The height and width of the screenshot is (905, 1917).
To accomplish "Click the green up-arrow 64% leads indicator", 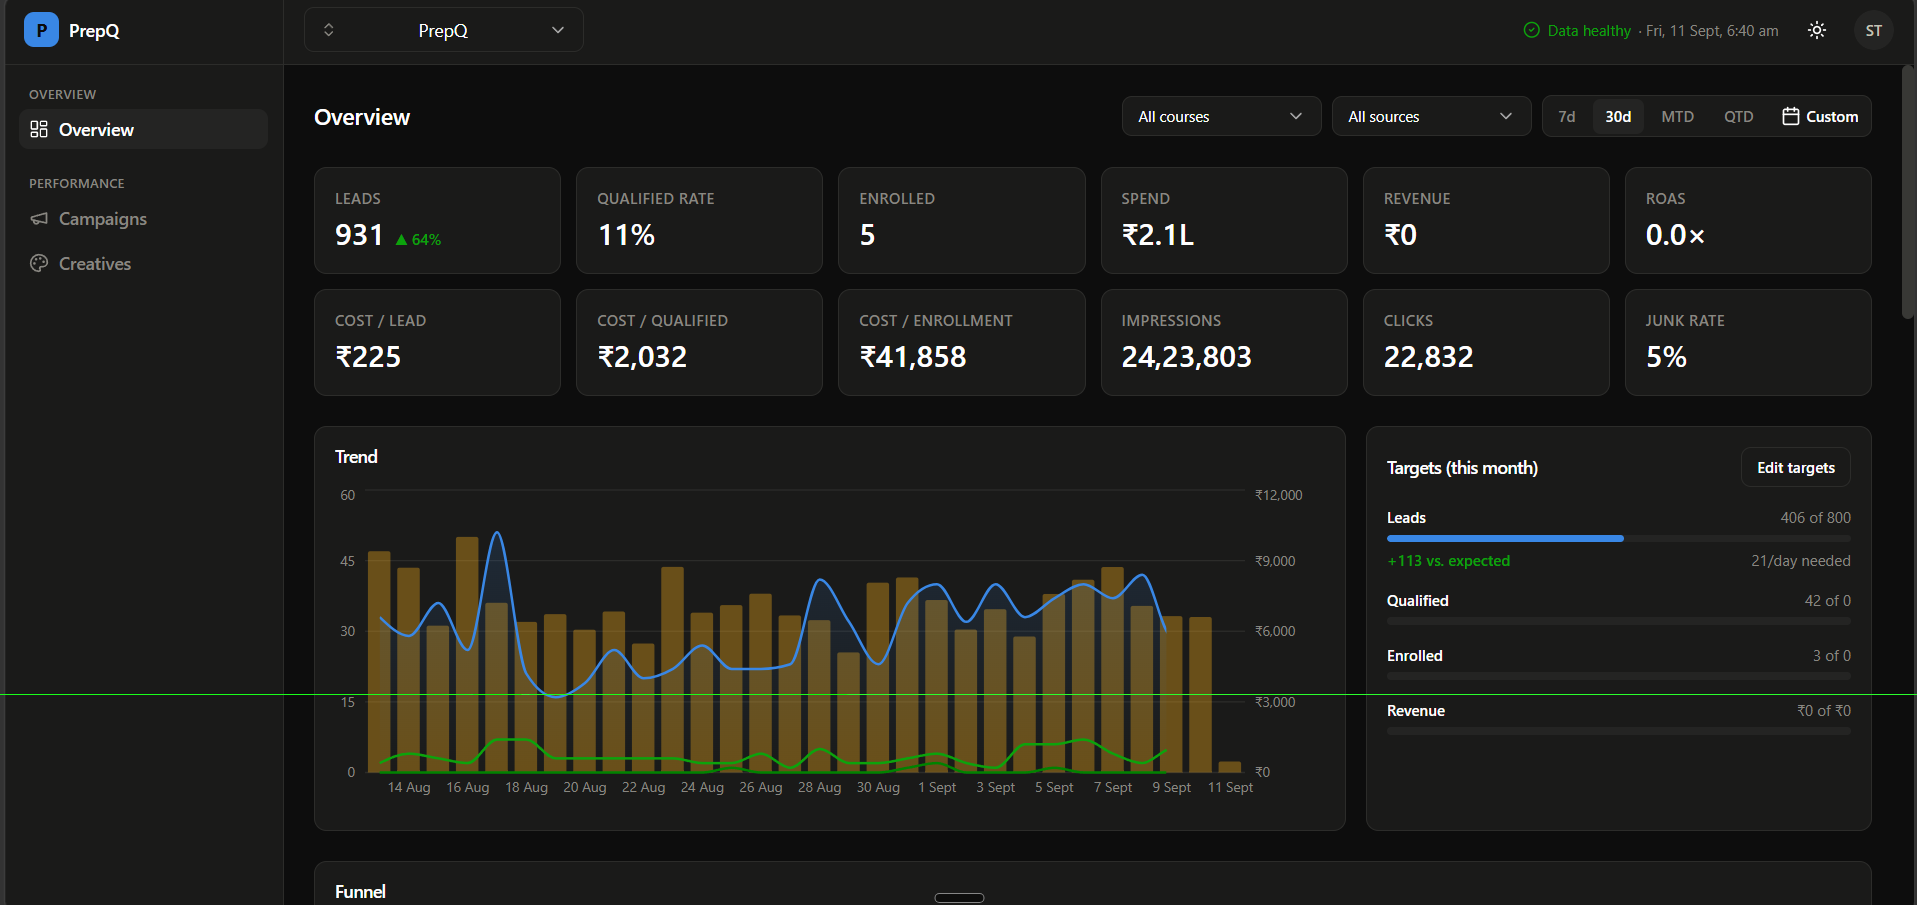I will (418, 240).
